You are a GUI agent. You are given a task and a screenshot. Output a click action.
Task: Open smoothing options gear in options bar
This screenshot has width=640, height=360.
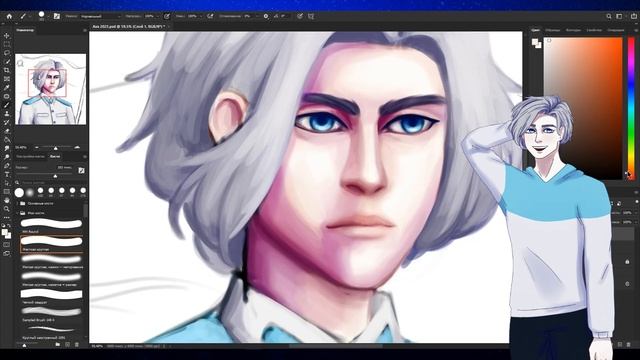[x=266, y=16]
